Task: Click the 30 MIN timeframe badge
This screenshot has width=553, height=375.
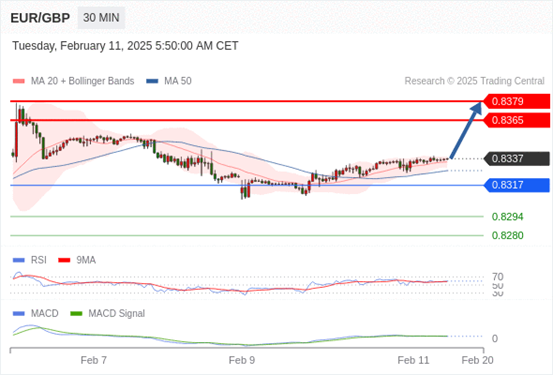Action: click(101, 18)
